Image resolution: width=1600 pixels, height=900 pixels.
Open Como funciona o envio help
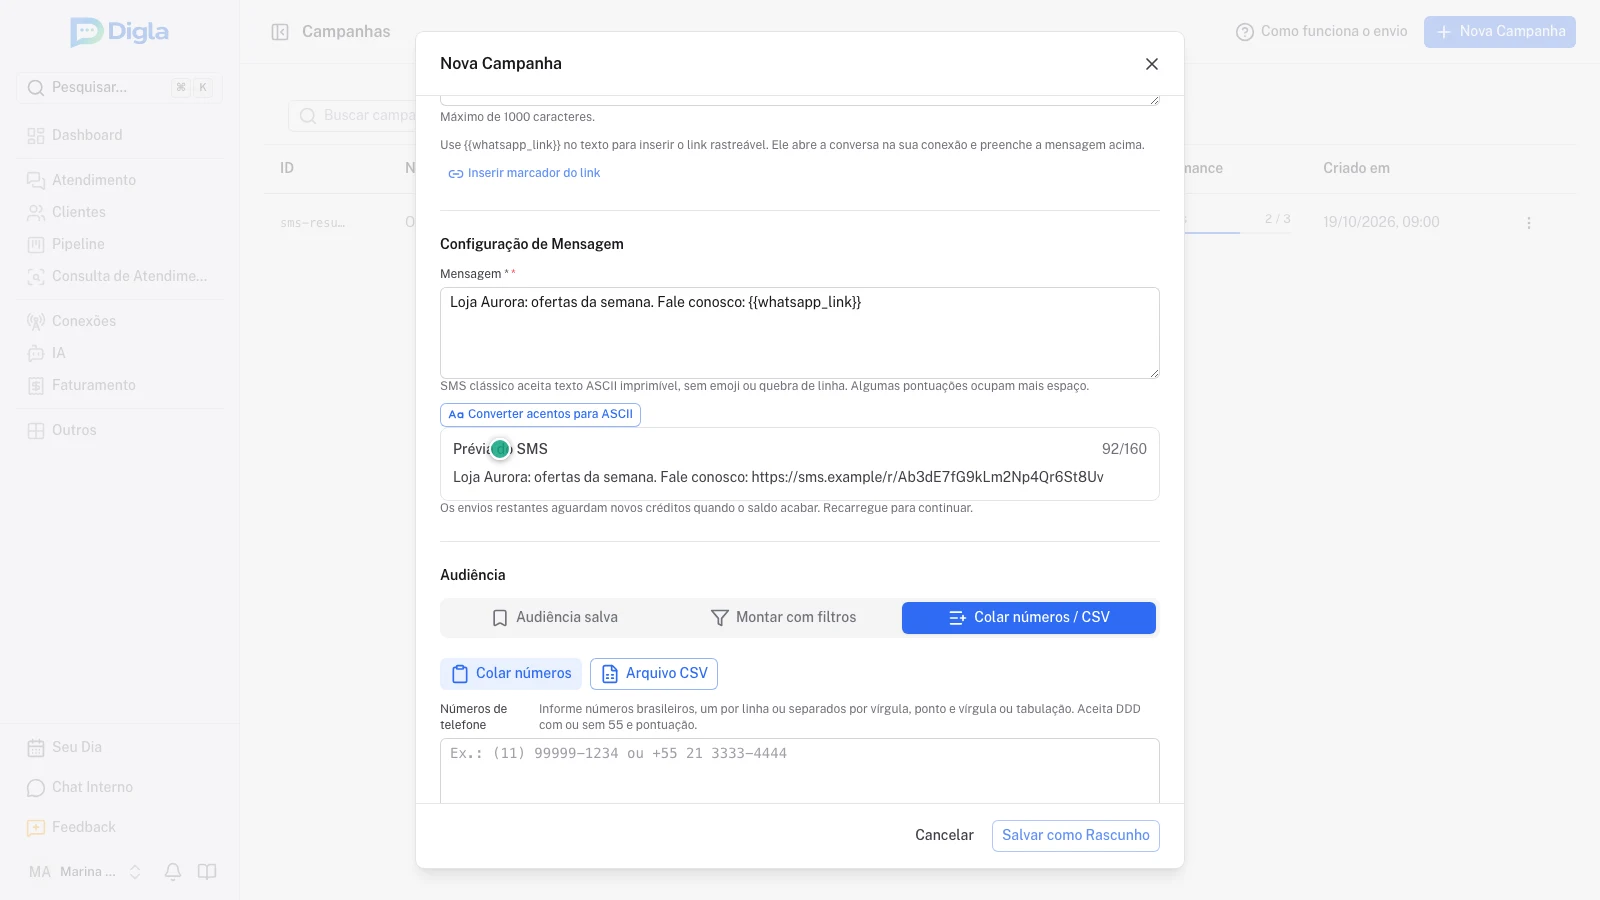(1321, 32)
